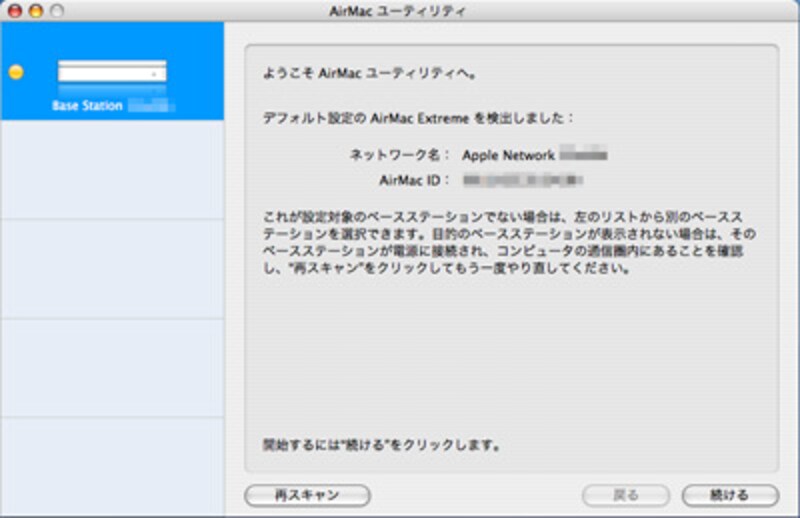
Task: Minimize window with the yellow button
Action: point(35,9)
